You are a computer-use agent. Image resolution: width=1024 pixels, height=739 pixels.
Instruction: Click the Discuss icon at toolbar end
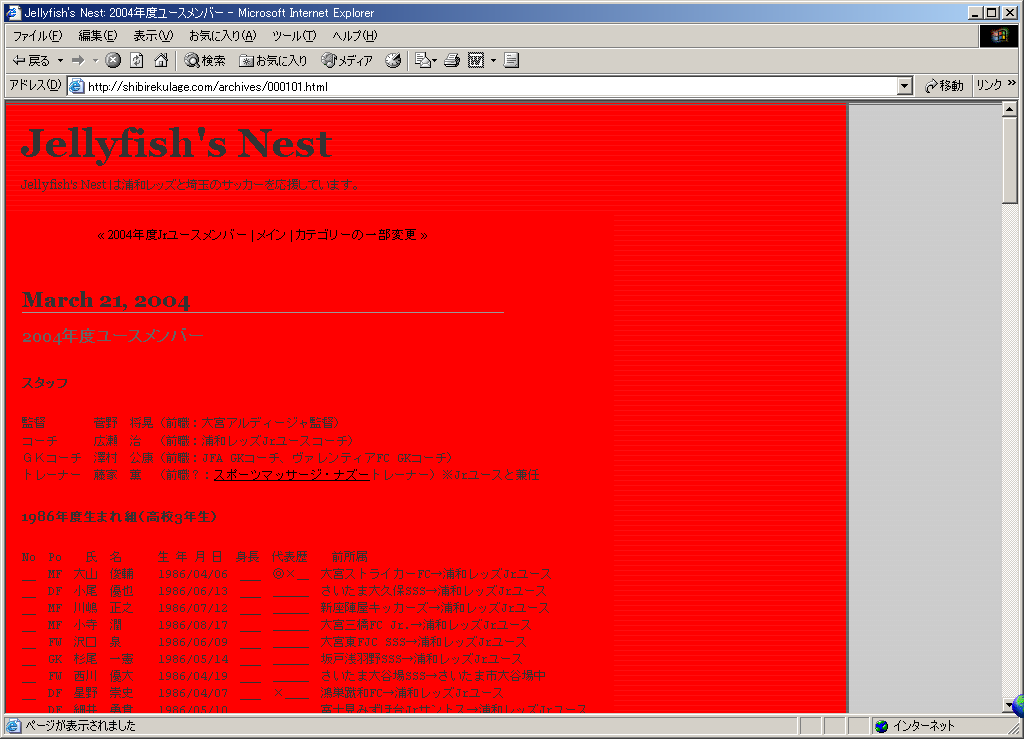[x=511, y=61]
